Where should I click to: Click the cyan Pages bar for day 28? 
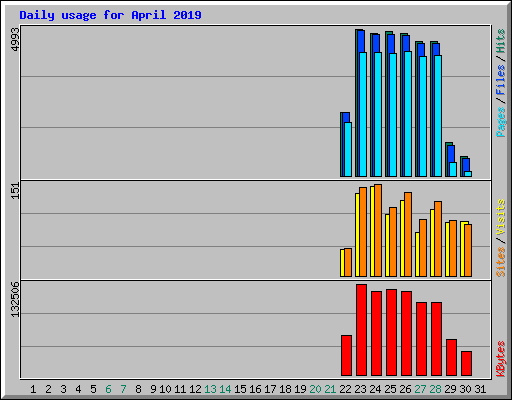coord(438,116)
